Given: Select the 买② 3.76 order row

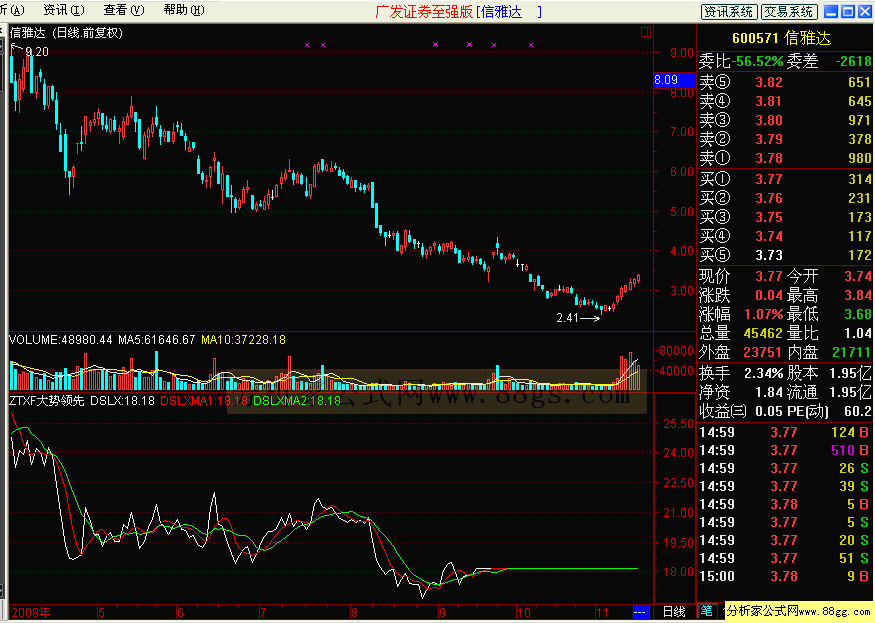Looking at the screenshot, I should tap(785, 198).
